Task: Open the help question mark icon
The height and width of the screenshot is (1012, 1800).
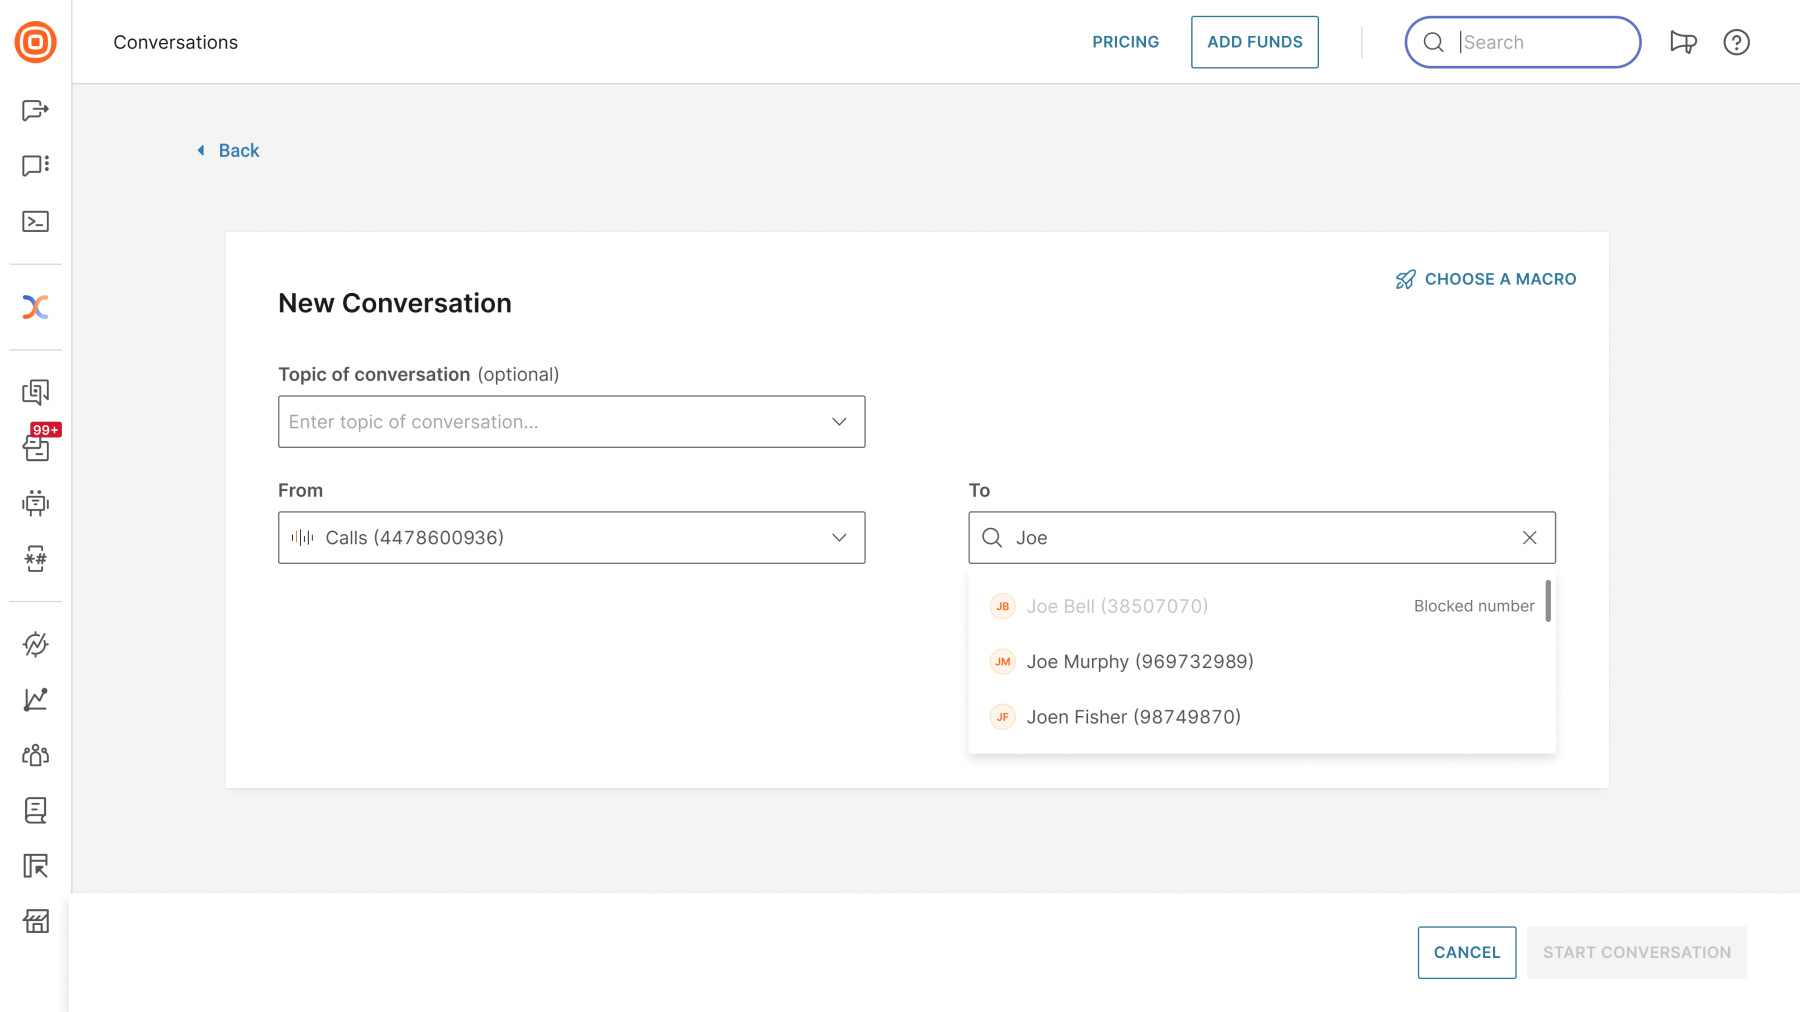Action: coord(1736,42)
